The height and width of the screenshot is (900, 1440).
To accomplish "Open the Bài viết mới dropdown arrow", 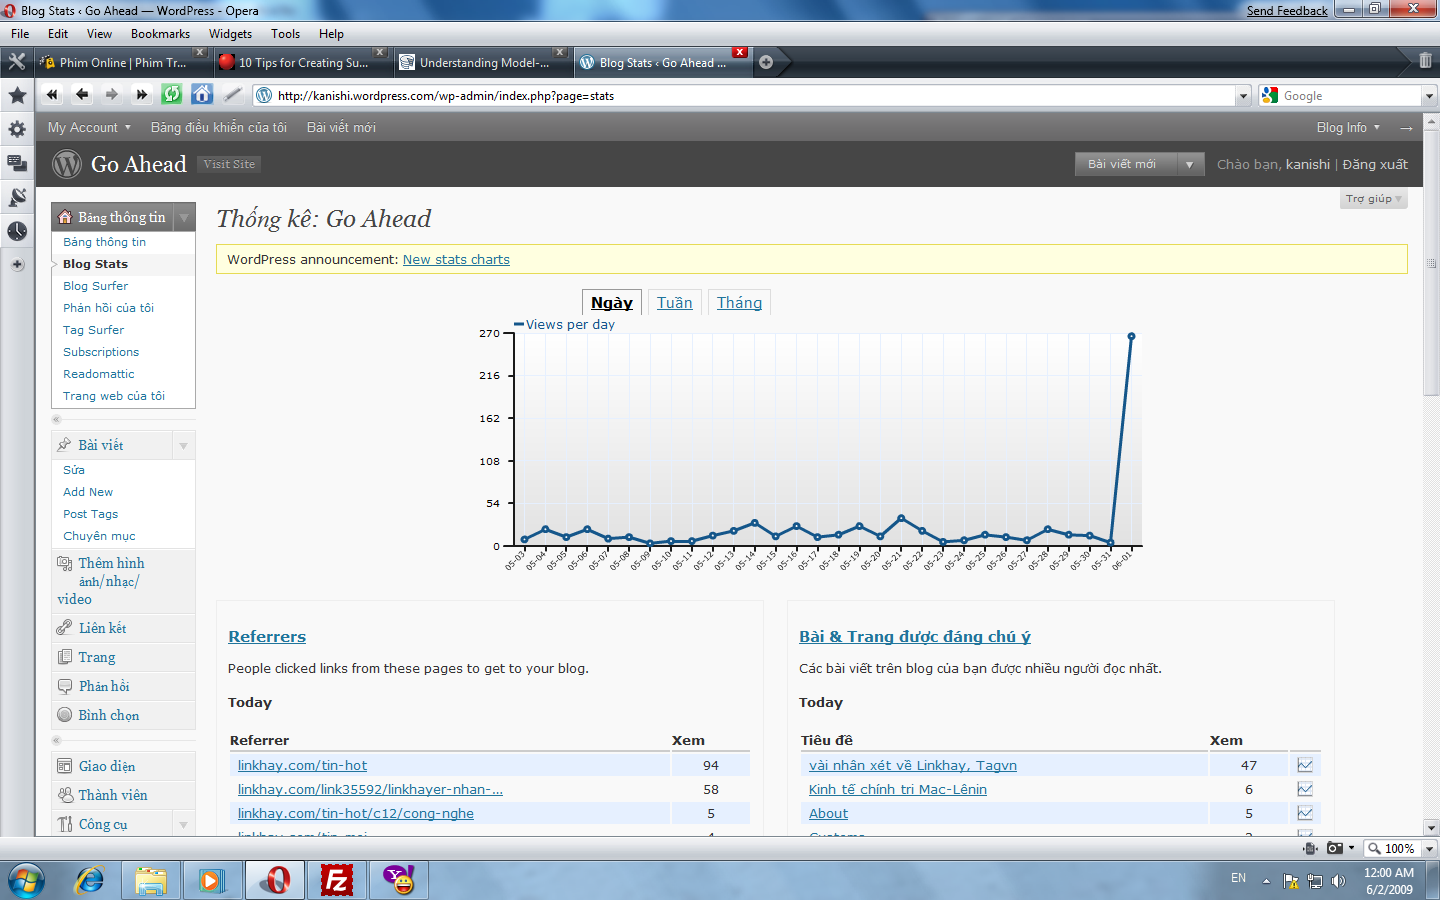I will coord(1189,165).
